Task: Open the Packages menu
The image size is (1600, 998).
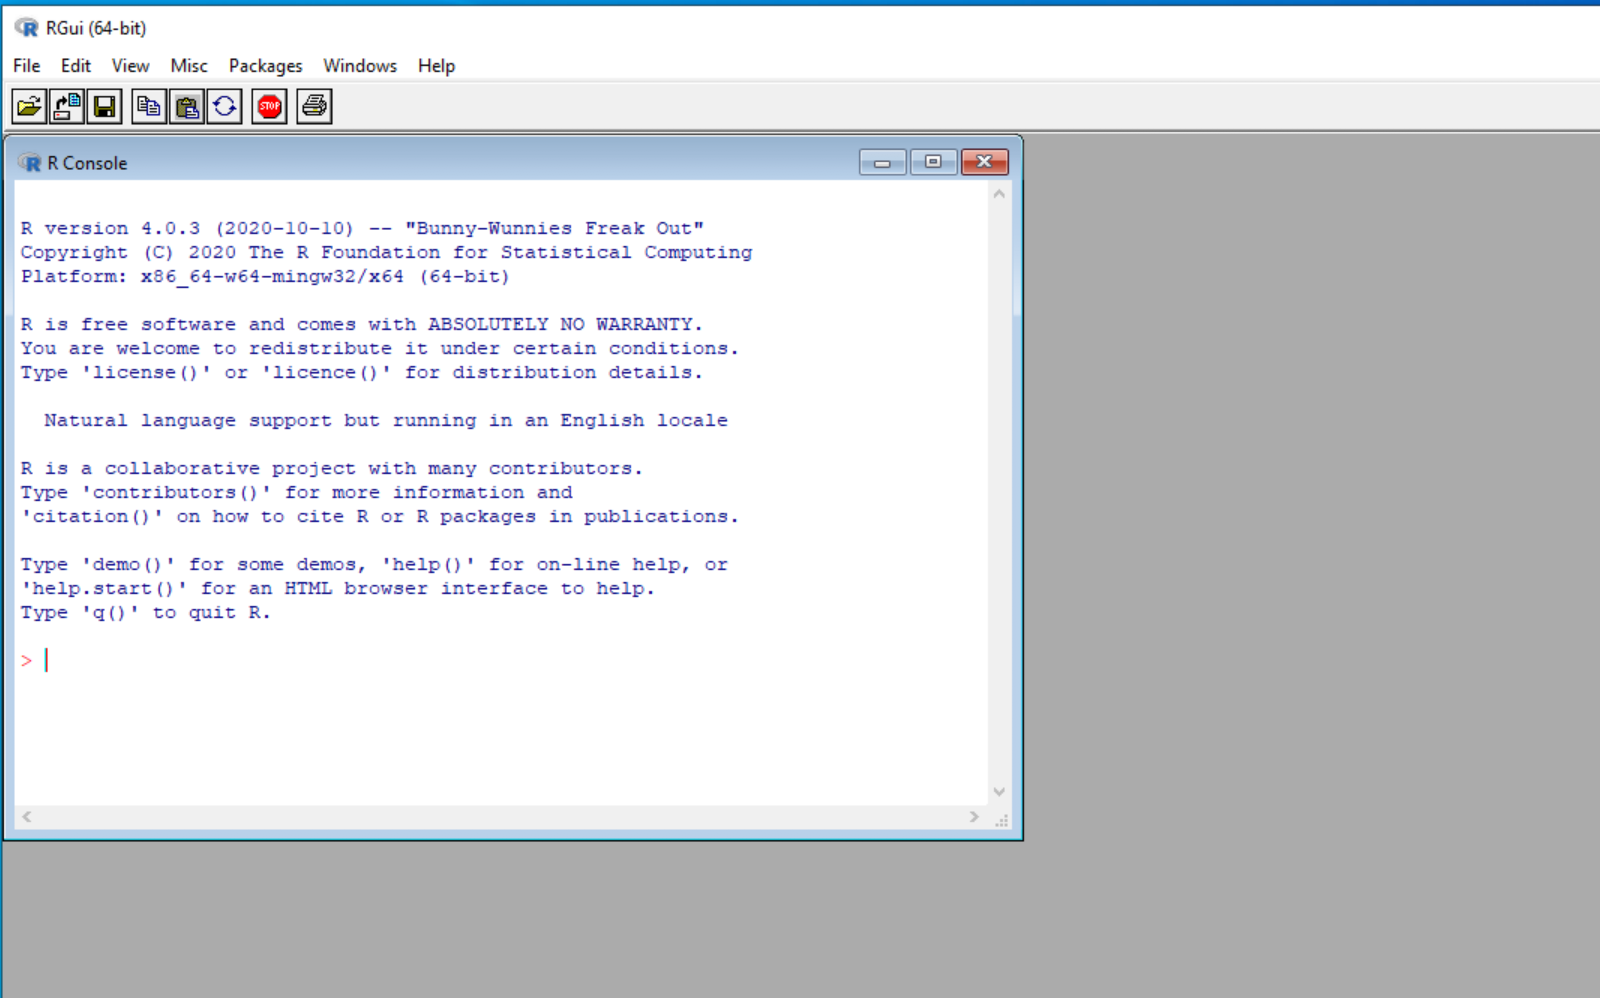Action: click(265, 66)
